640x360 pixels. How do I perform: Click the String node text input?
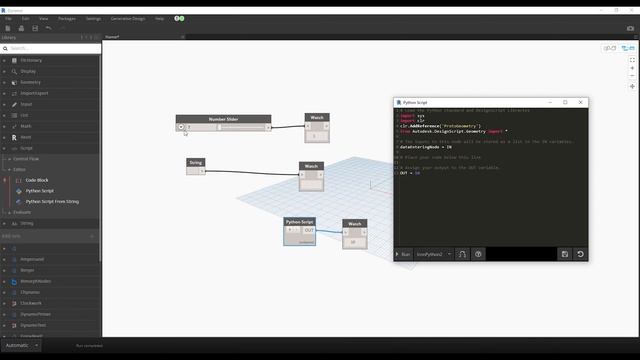tap(193, 171)
